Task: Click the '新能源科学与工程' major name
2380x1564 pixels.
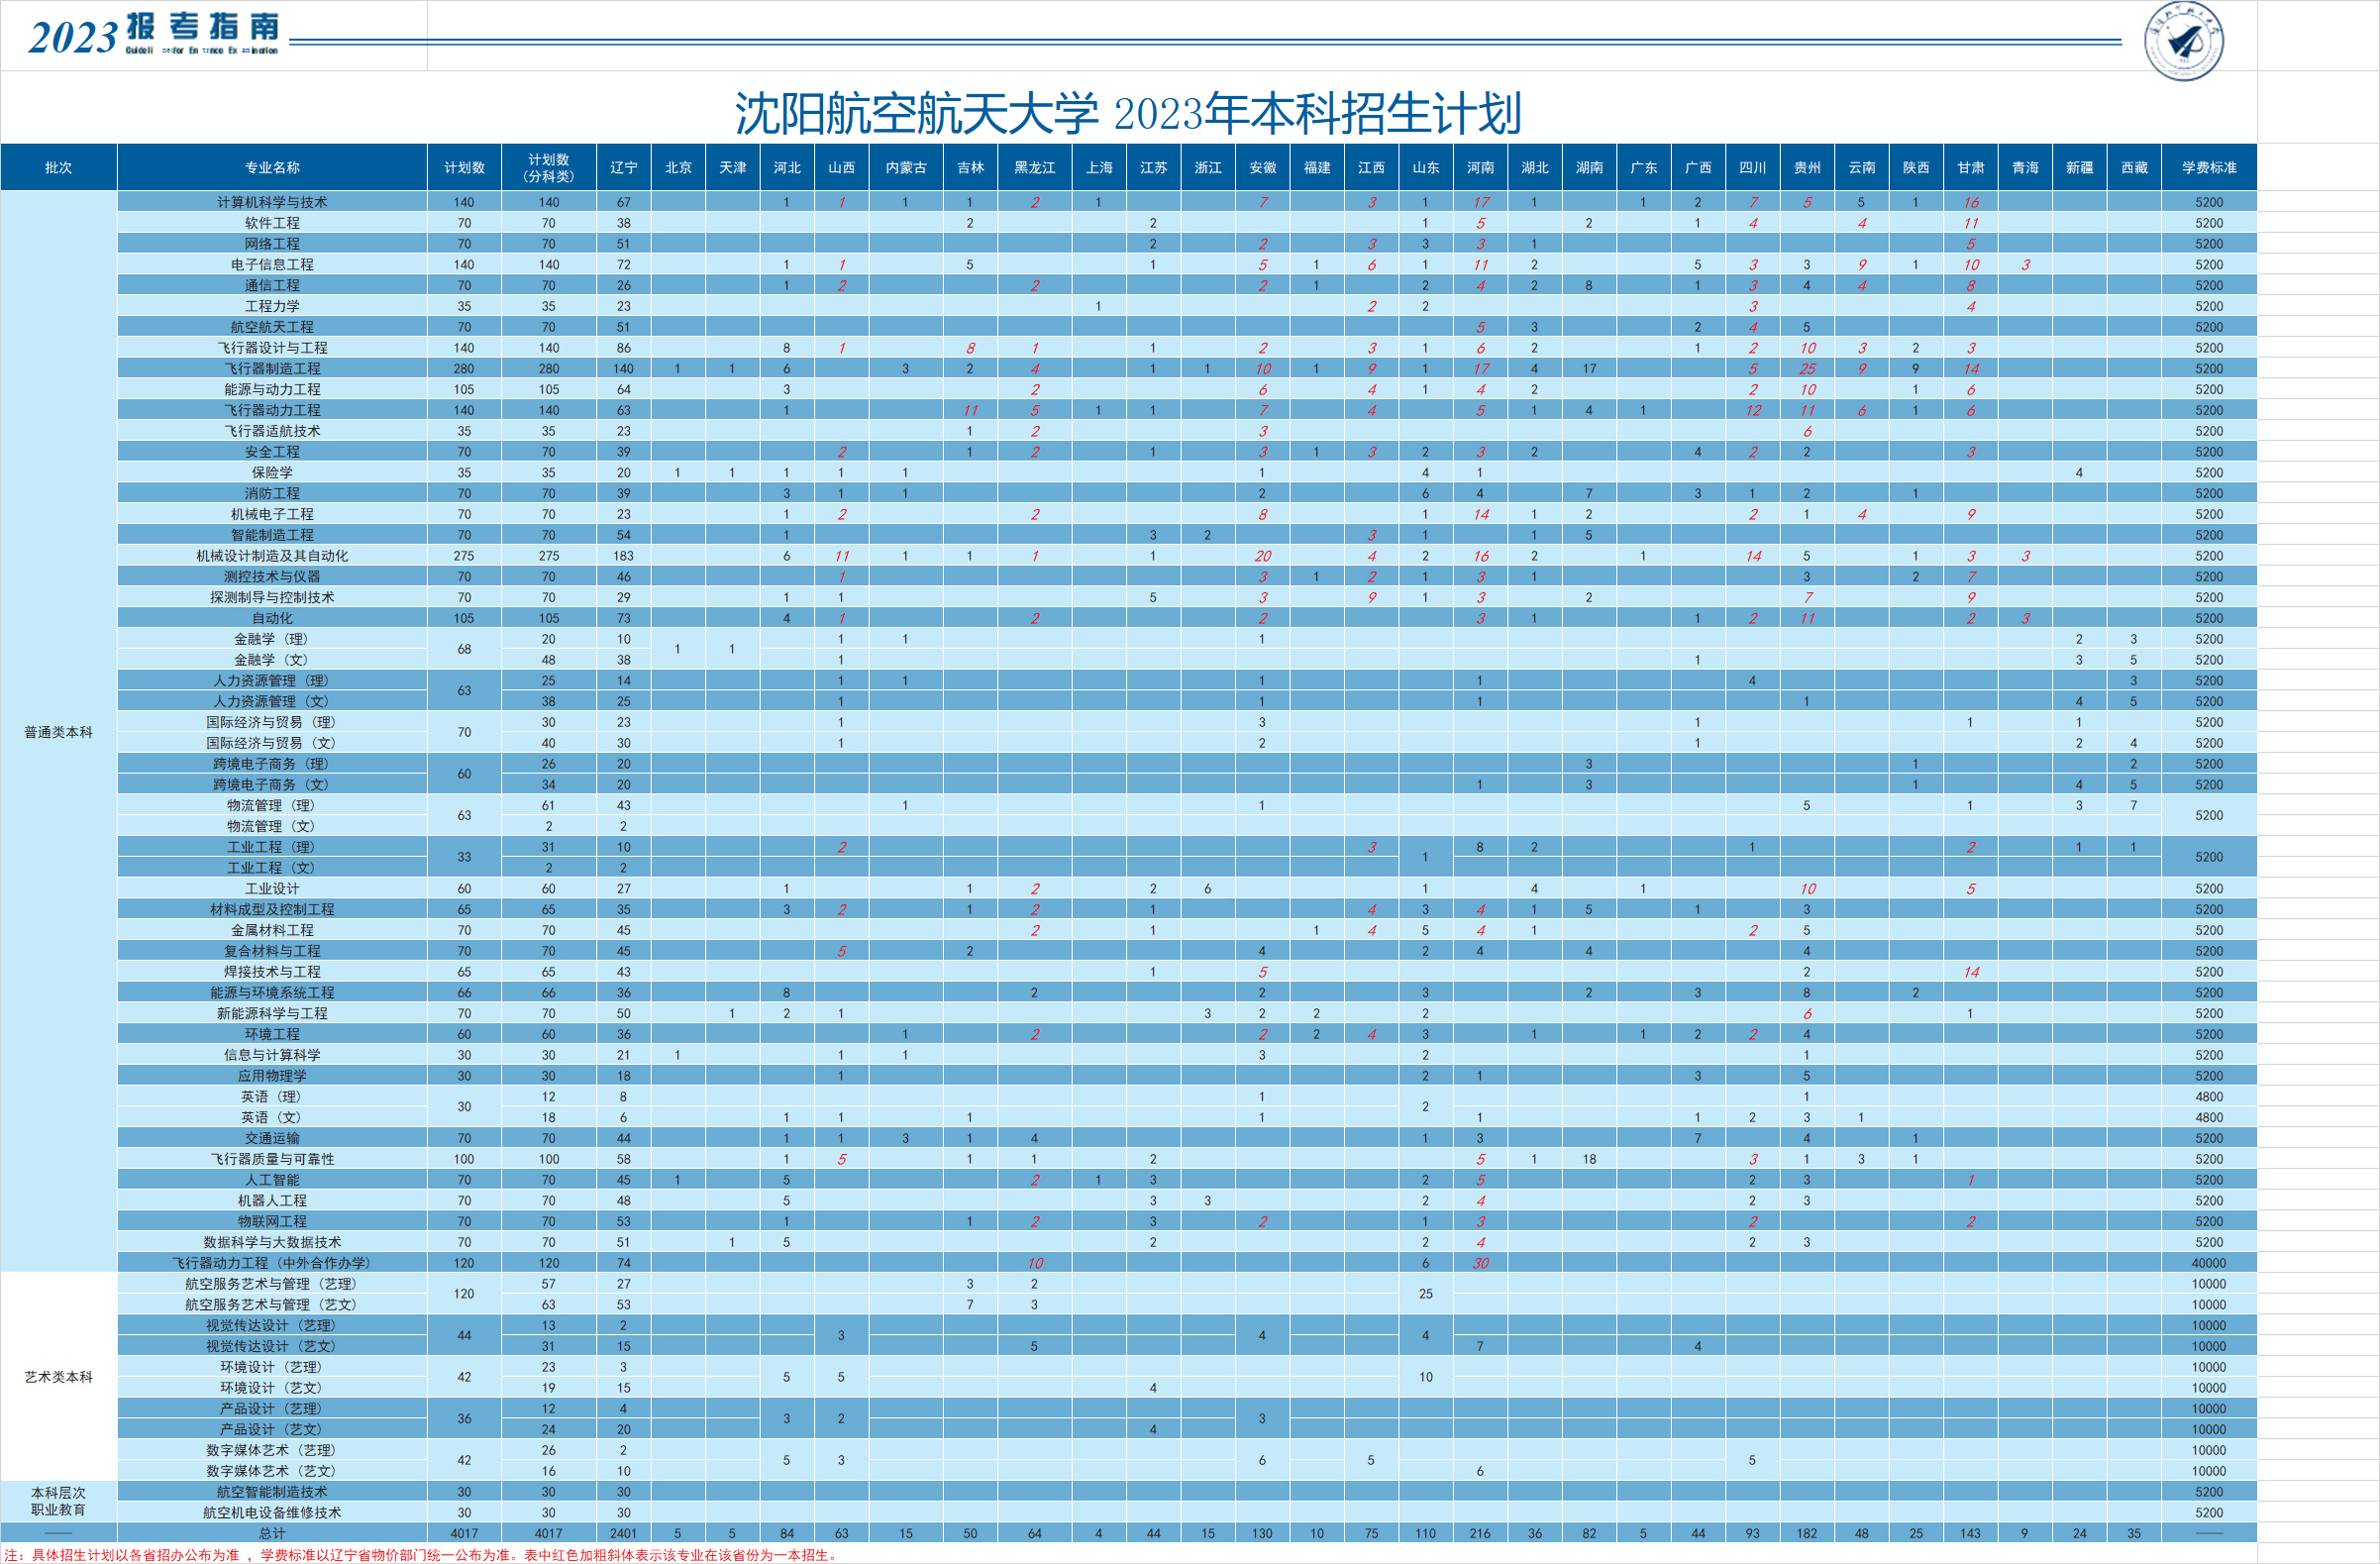Action: tap(272, 1013)
